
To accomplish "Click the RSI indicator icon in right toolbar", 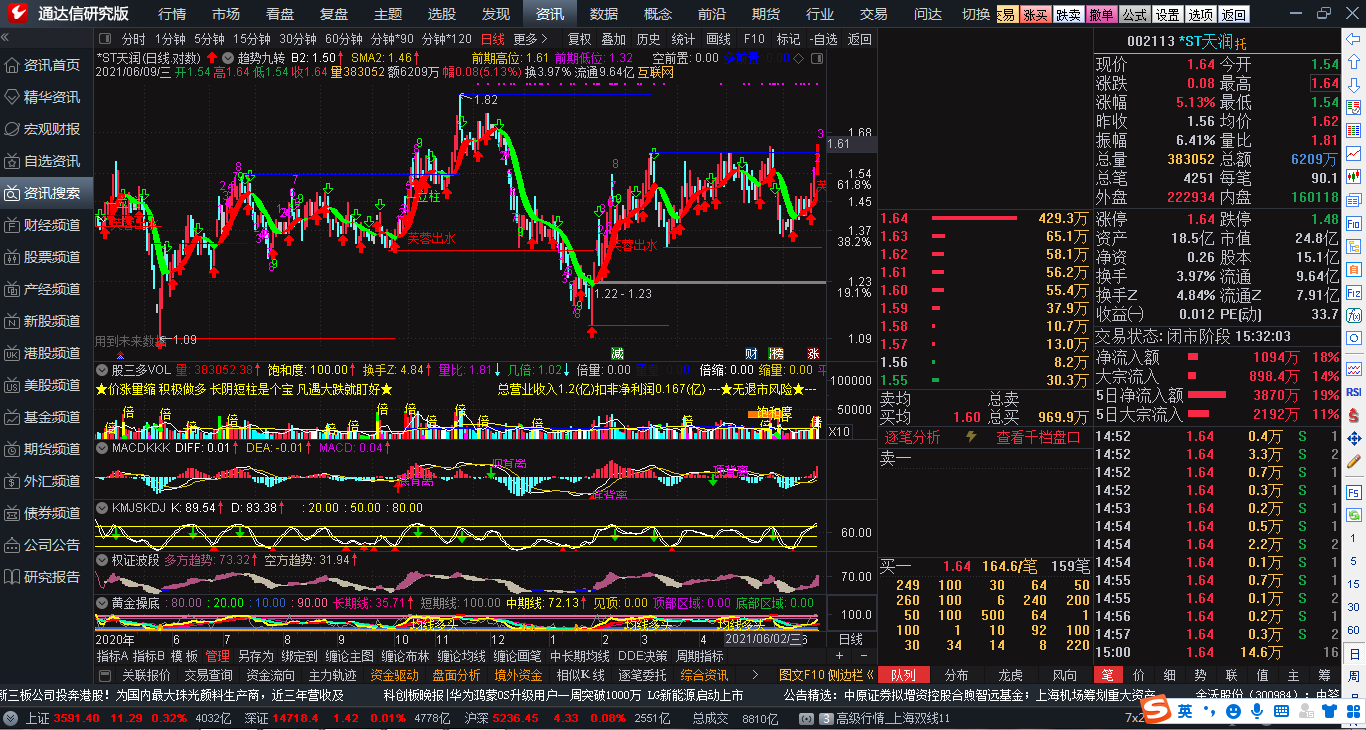I will pyautogui.click(x=1353, y=392).
